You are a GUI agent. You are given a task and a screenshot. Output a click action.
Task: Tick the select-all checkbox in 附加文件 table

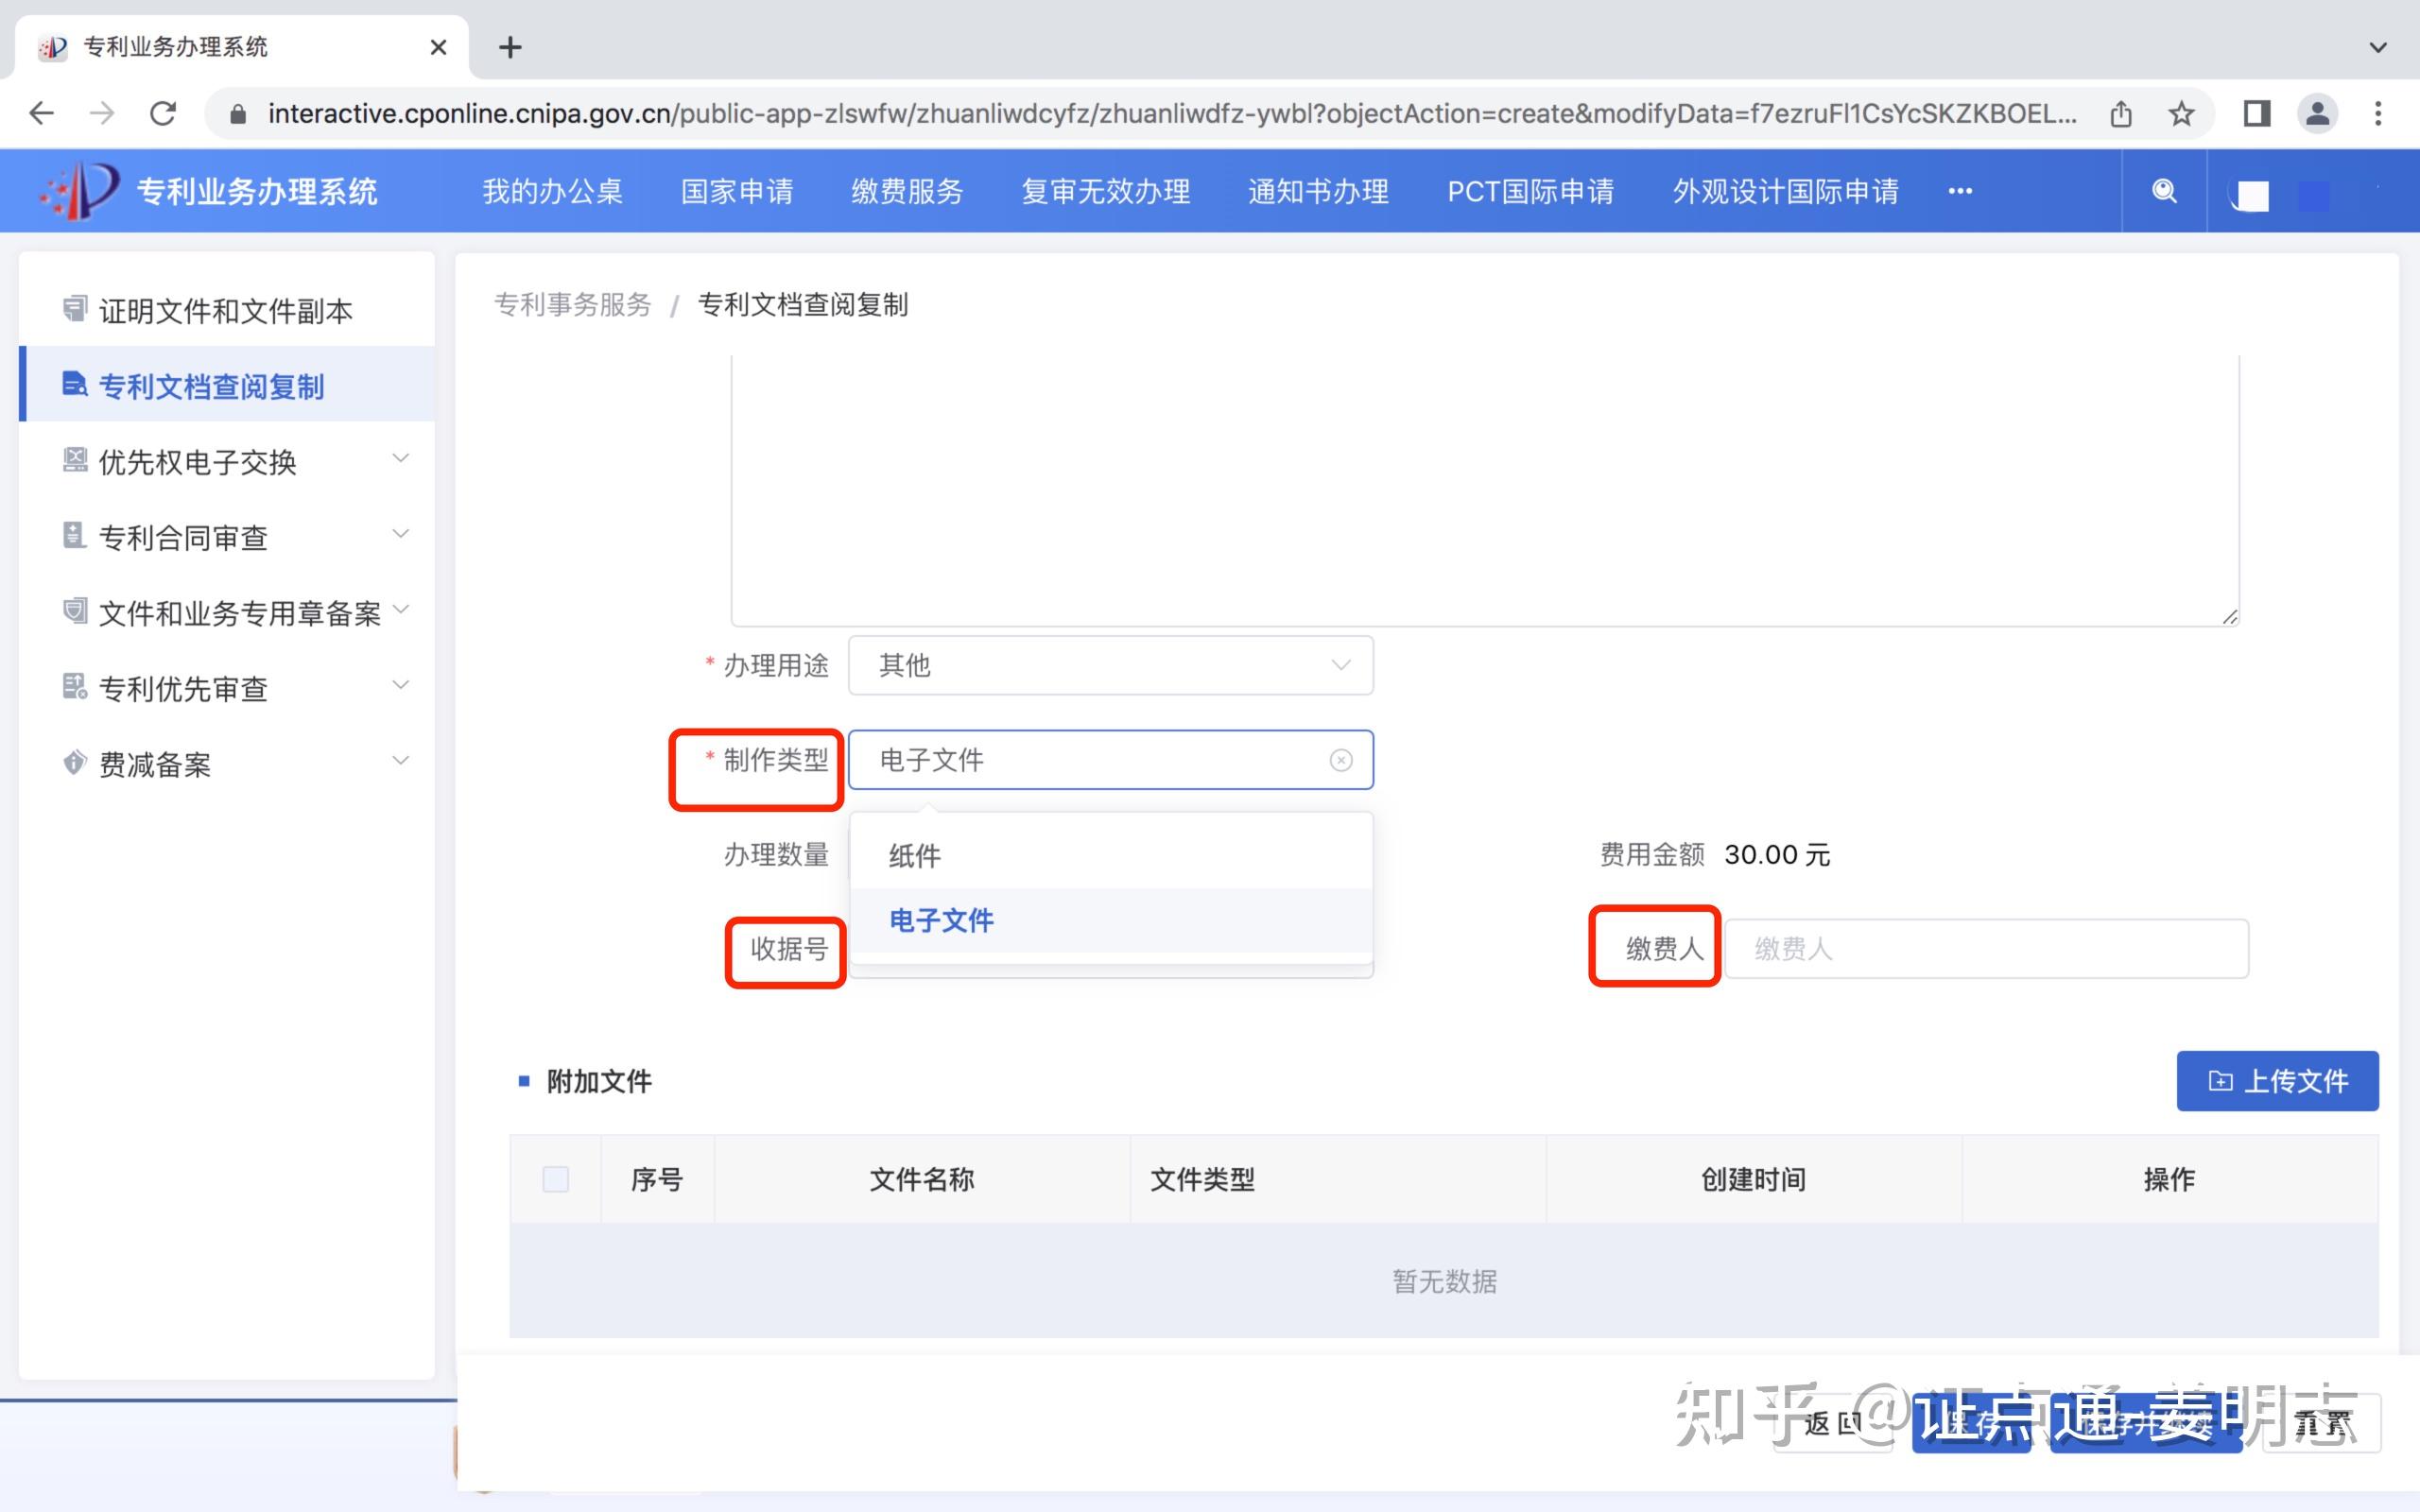pyautogui.click(x=555, y=1179)
